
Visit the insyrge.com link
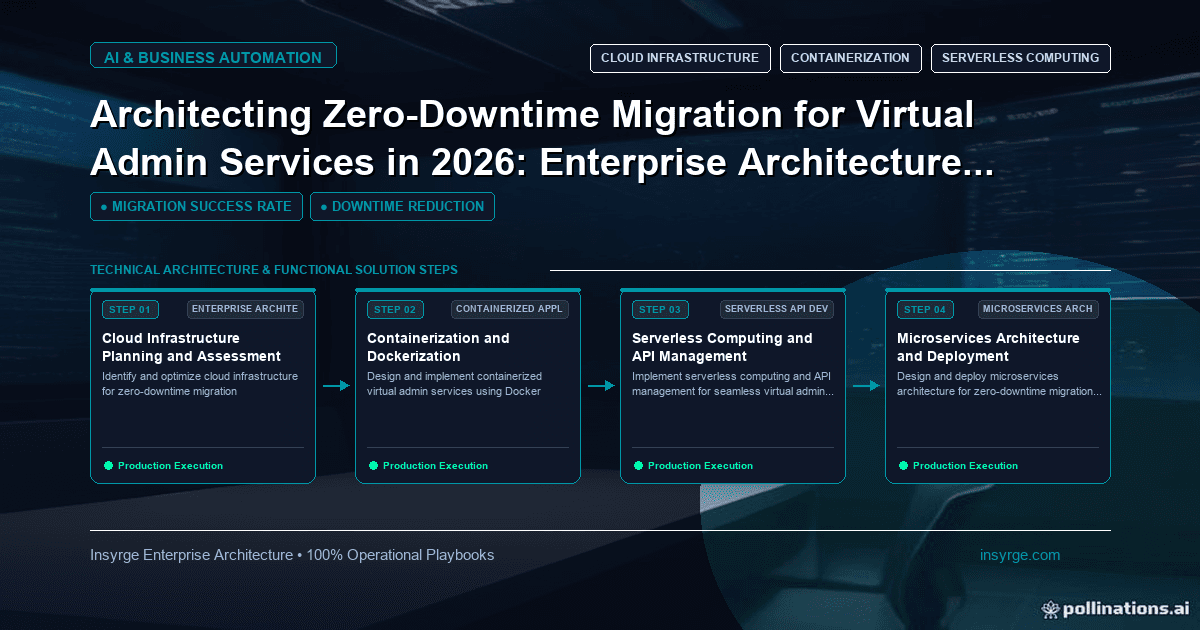(x=1020, y=555)
